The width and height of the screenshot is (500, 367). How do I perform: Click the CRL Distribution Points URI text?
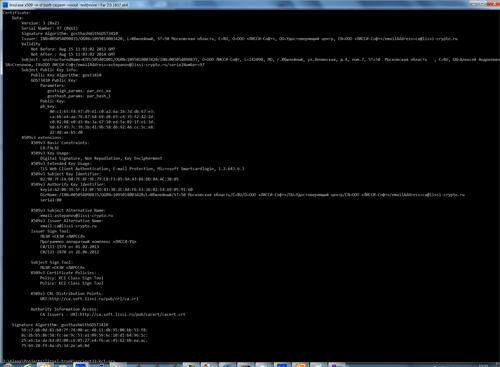click(89, 299)
